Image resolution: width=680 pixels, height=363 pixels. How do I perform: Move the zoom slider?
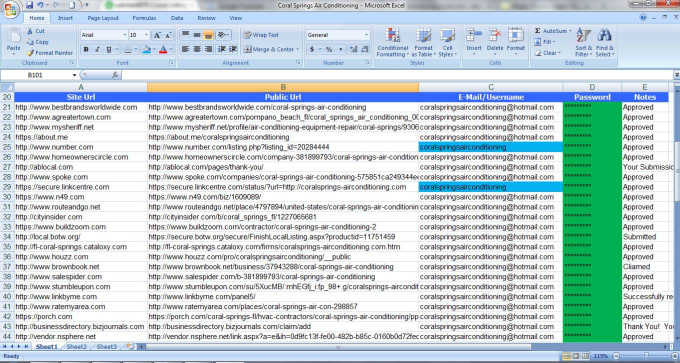click(646, 356)
